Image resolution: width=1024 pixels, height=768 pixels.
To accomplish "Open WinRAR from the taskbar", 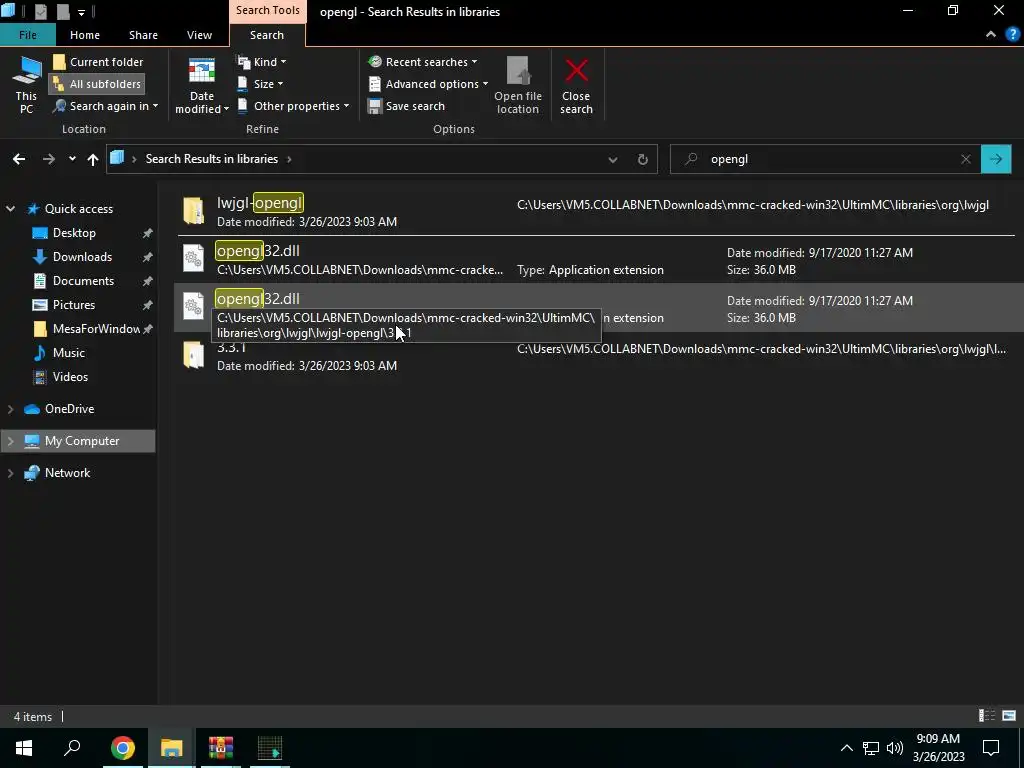I will pos(221,748).
